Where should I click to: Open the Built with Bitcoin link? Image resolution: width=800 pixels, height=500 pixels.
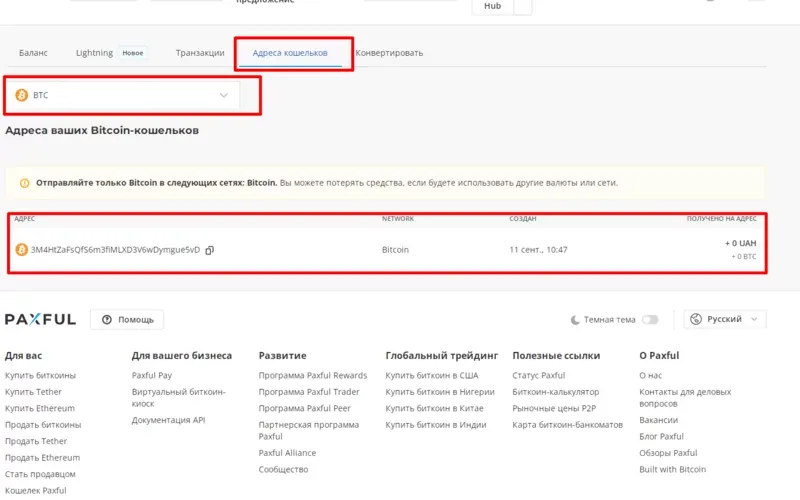(x=672, y=469)
